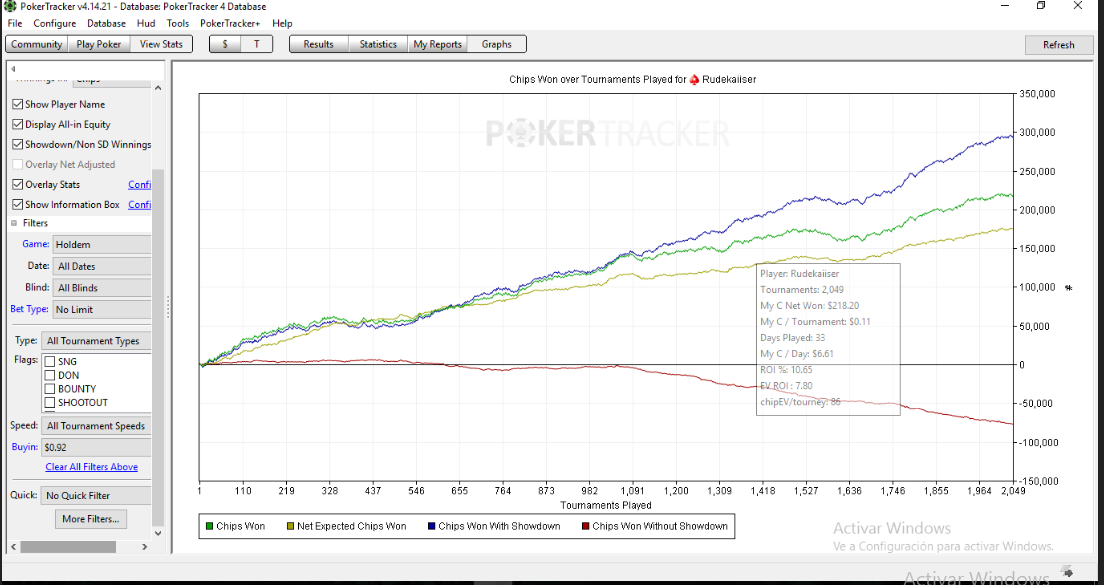Image resolution: width=1104 pixels, height=585 pixels.
Task: Open the No Quick Filter dropdown
Action: tap(96, 496)
